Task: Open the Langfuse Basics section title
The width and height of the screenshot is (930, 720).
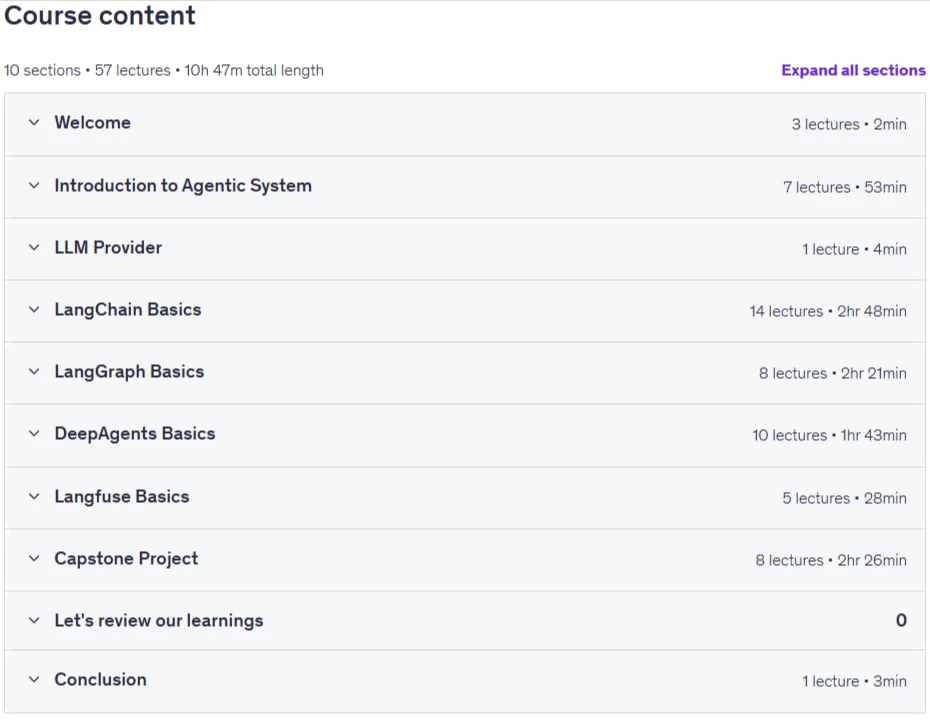Action: point(122,496)
